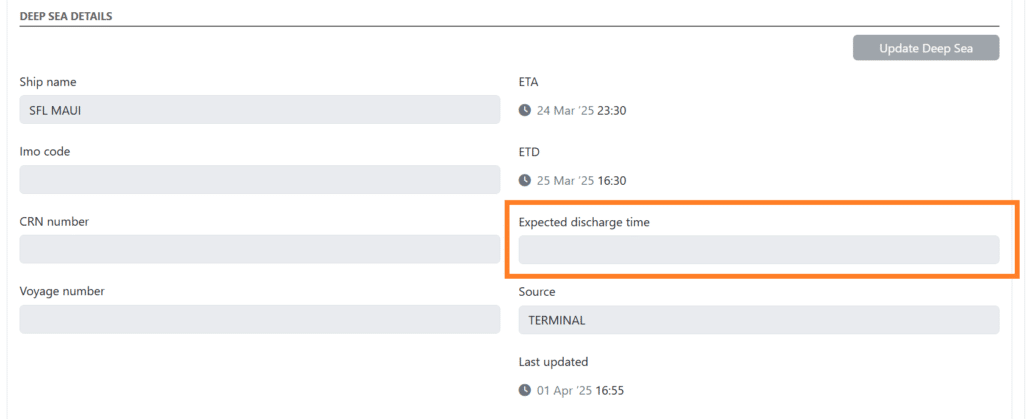Screen dimensions: 1030x419
Task: Click the Last updated clock icon
Action: 525,390
